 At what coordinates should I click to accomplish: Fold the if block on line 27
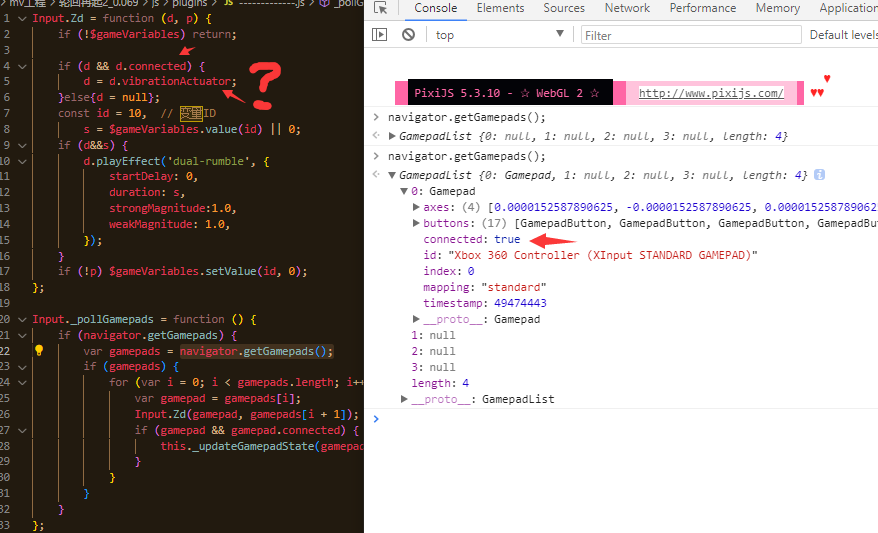click(x=22, y=431)
